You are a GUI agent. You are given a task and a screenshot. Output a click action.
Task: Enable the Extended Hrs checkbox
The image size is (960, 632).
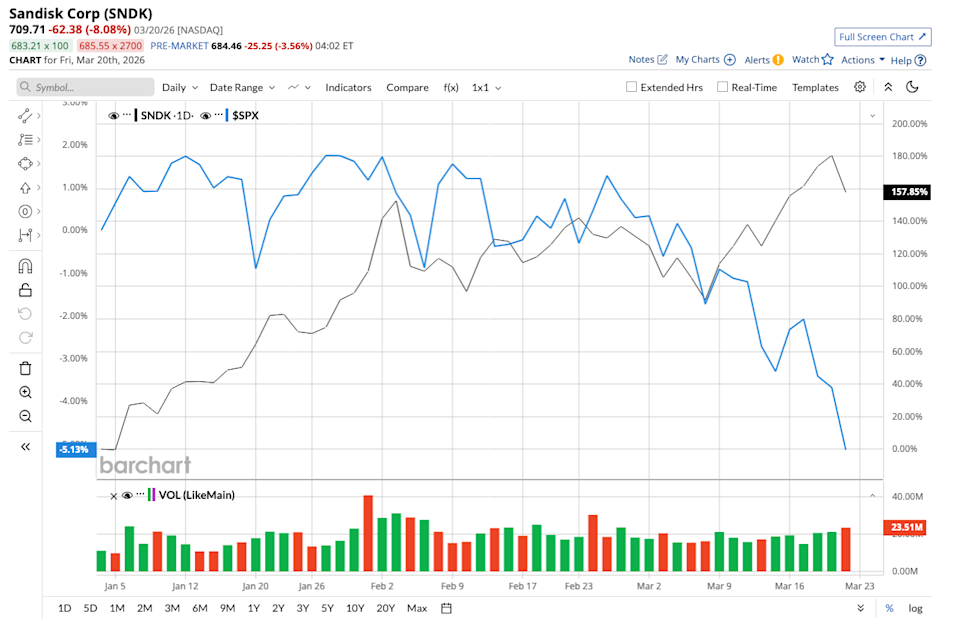[631, 87]
